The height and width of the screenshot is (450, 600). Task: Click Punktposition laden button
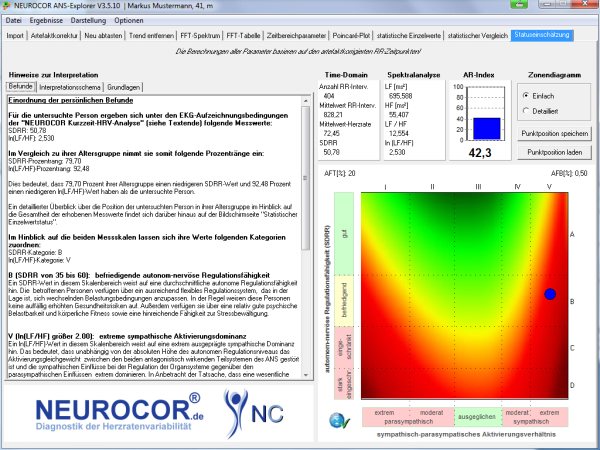tap(554, 152)
